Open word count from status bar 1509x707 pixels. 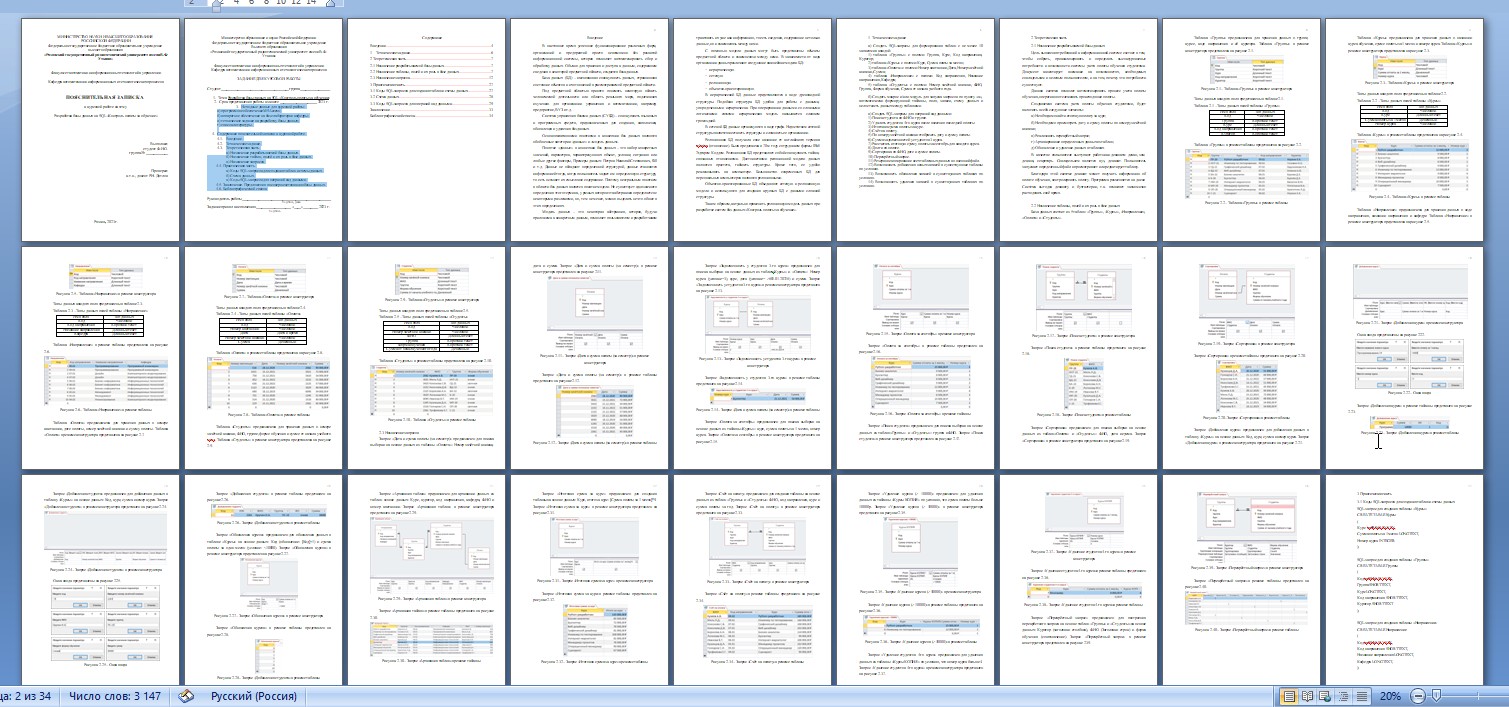click(x=114, y=696)
